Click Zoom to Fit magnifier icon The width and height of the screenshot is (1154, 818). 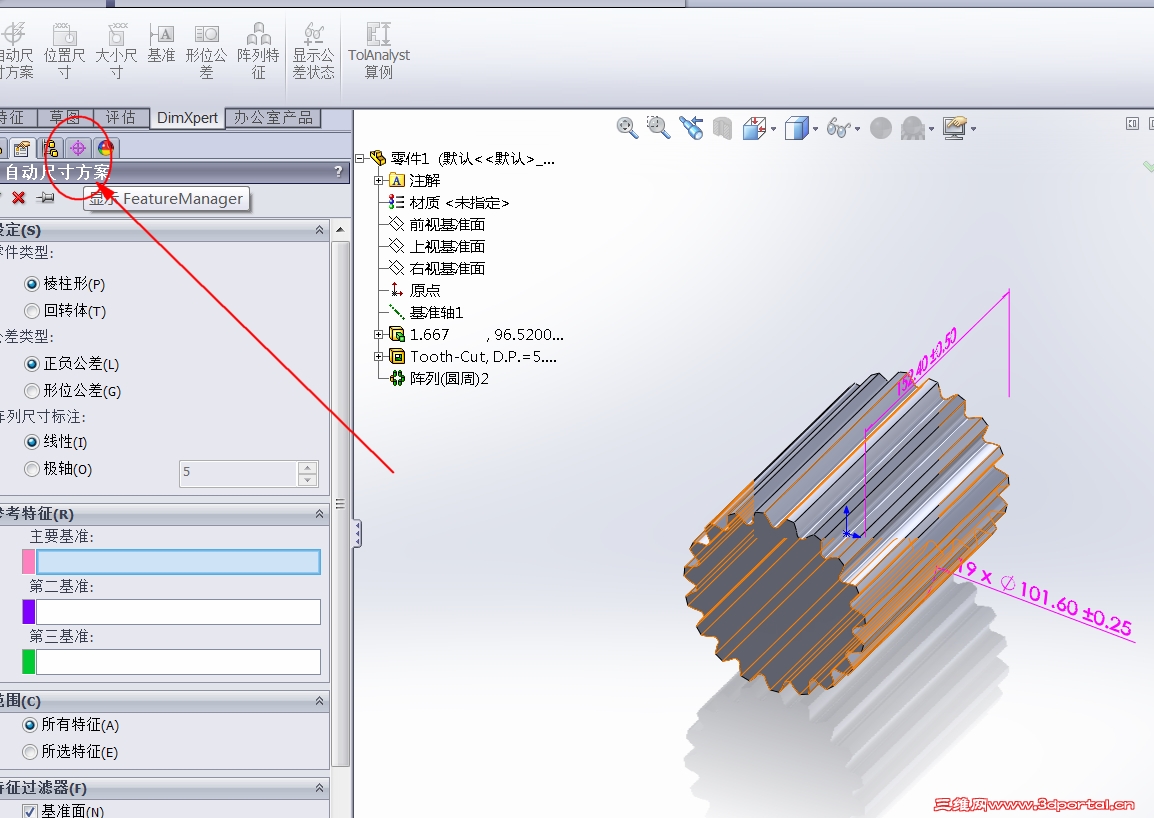[627, 128]
